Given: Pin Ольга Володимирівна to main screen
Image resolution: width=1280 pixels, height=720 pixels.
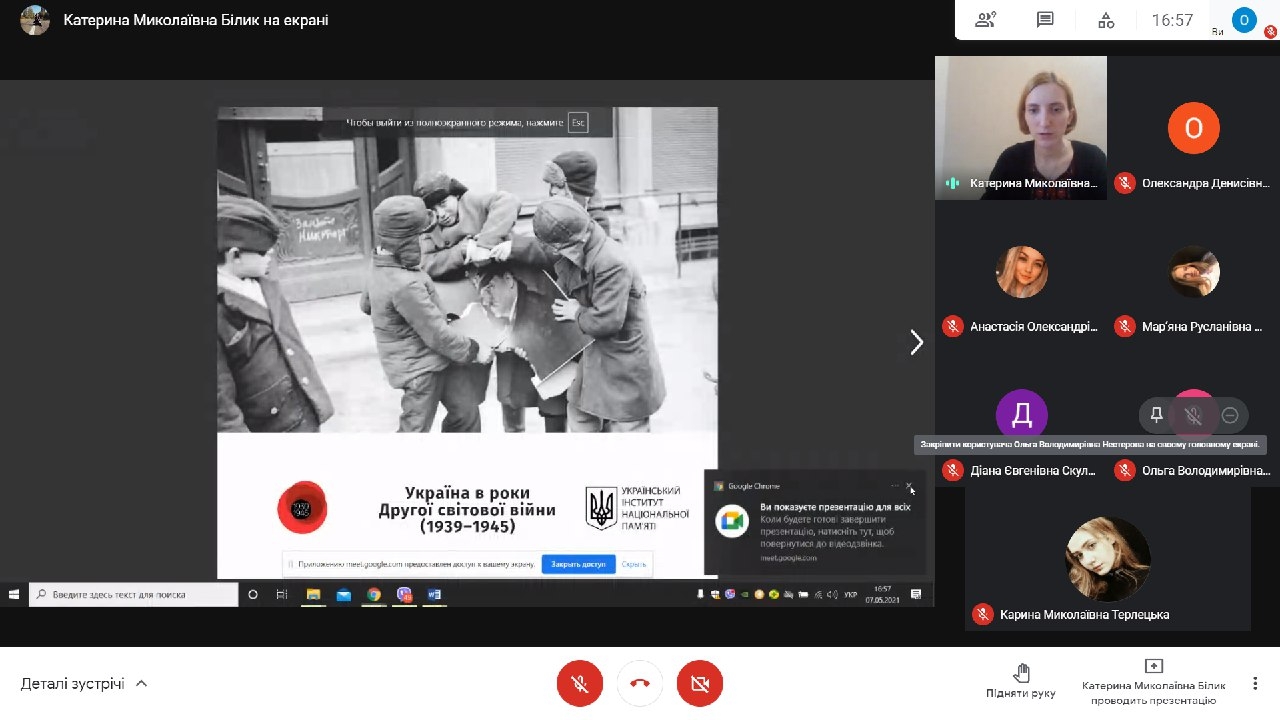Looking at the screenshot, I should click(1157, 415).
